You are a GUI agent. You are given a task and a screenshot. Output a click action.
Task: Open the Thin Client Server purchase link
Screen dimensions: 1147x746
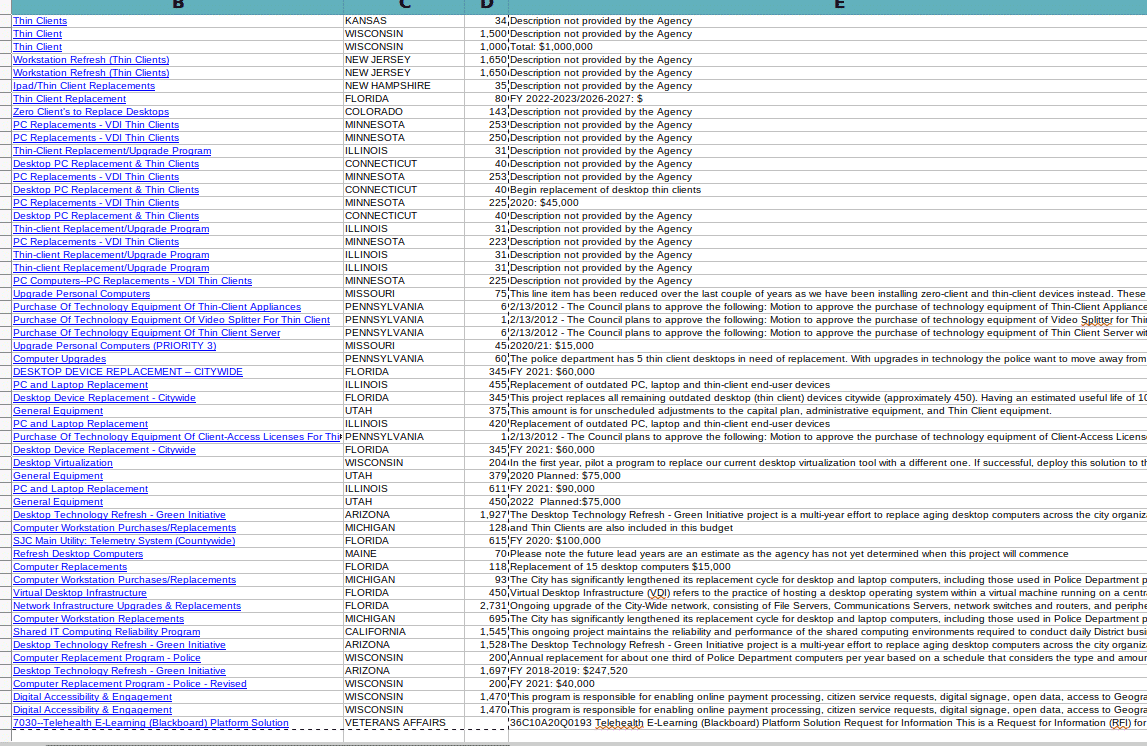147,333
